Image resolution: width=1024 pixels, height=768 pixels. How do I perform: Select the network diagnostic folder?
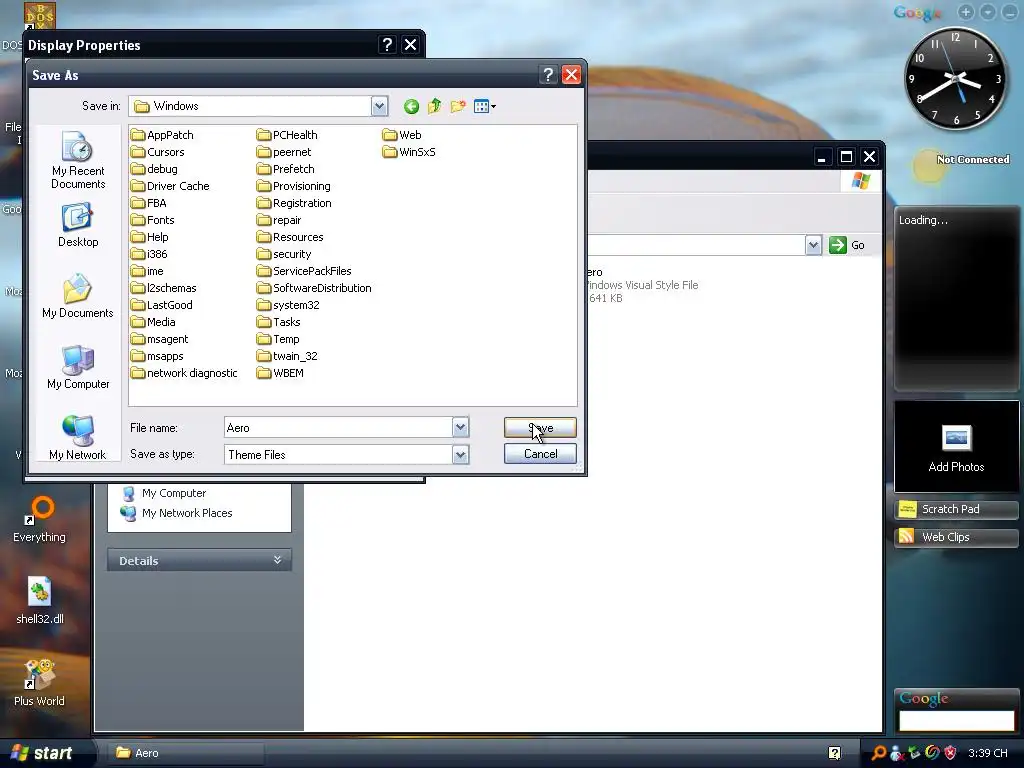click(x=185, y=373)
